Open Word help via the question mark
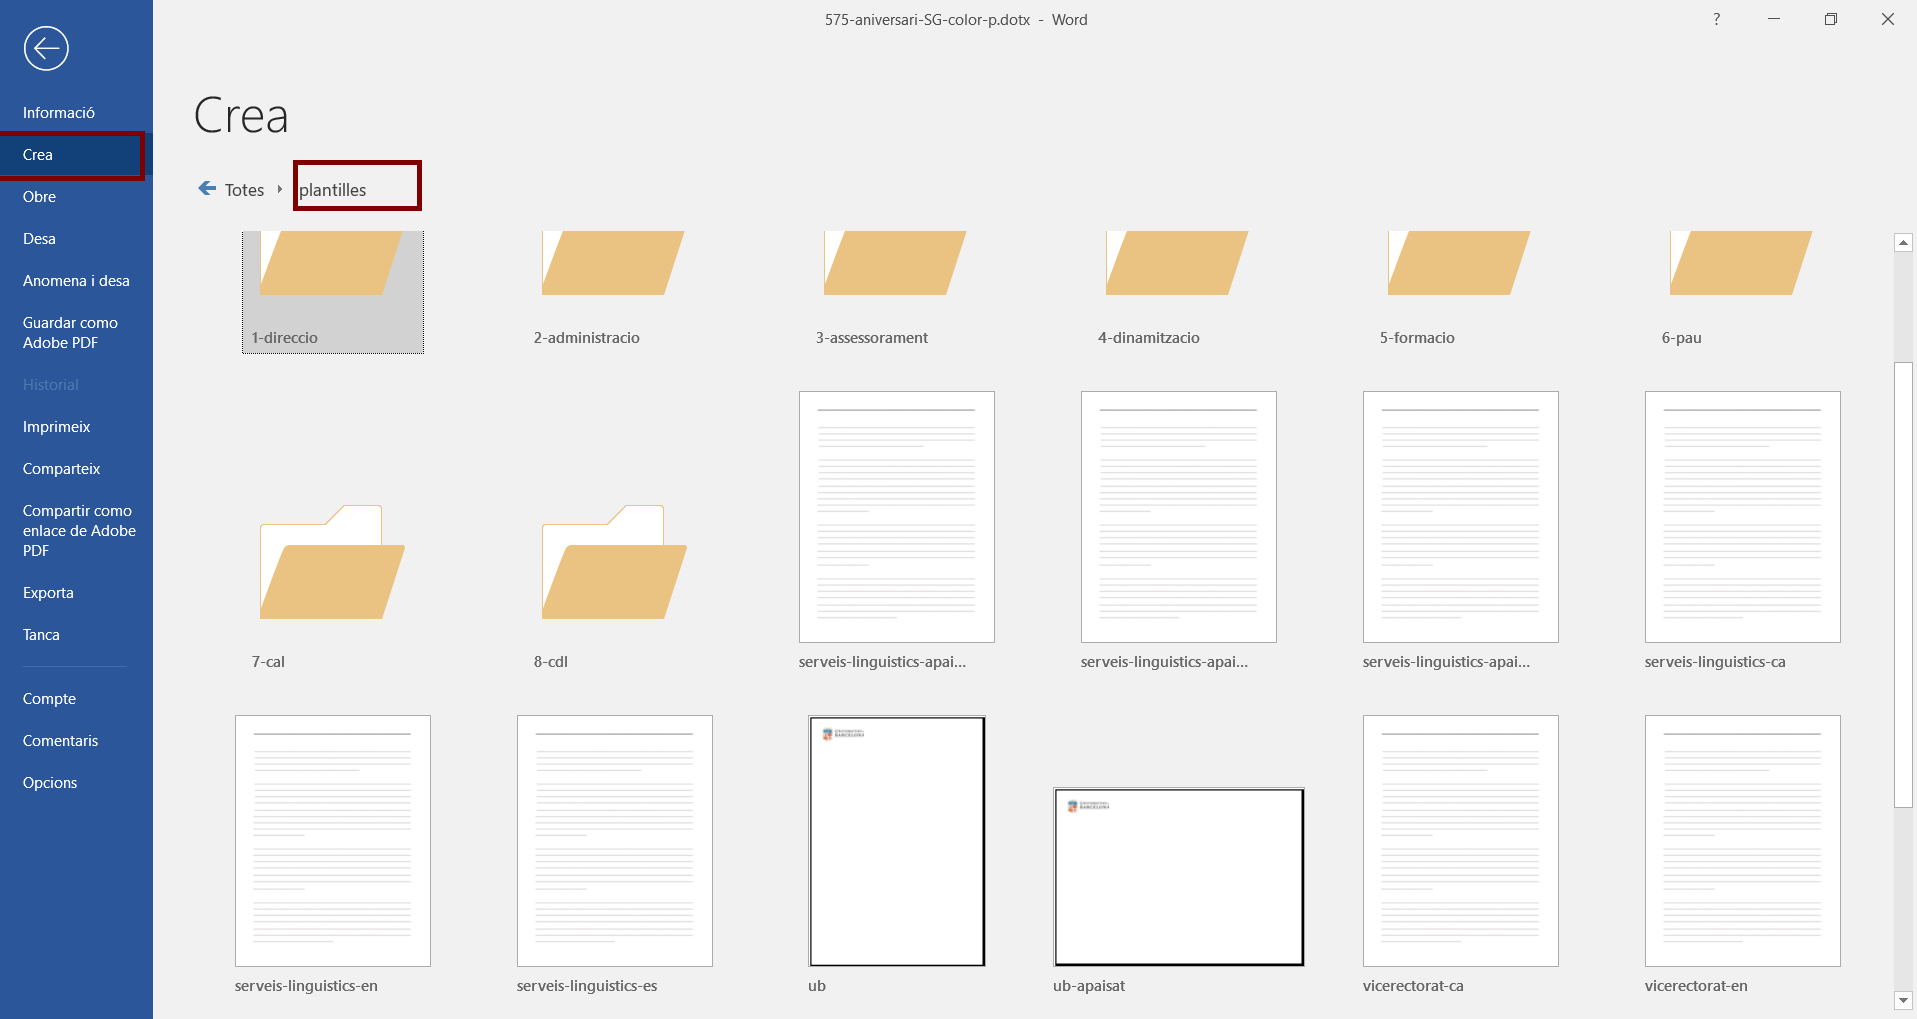Viewport: 1917px width, 1019px height. pyautogui.click(x=1716, y=19)
